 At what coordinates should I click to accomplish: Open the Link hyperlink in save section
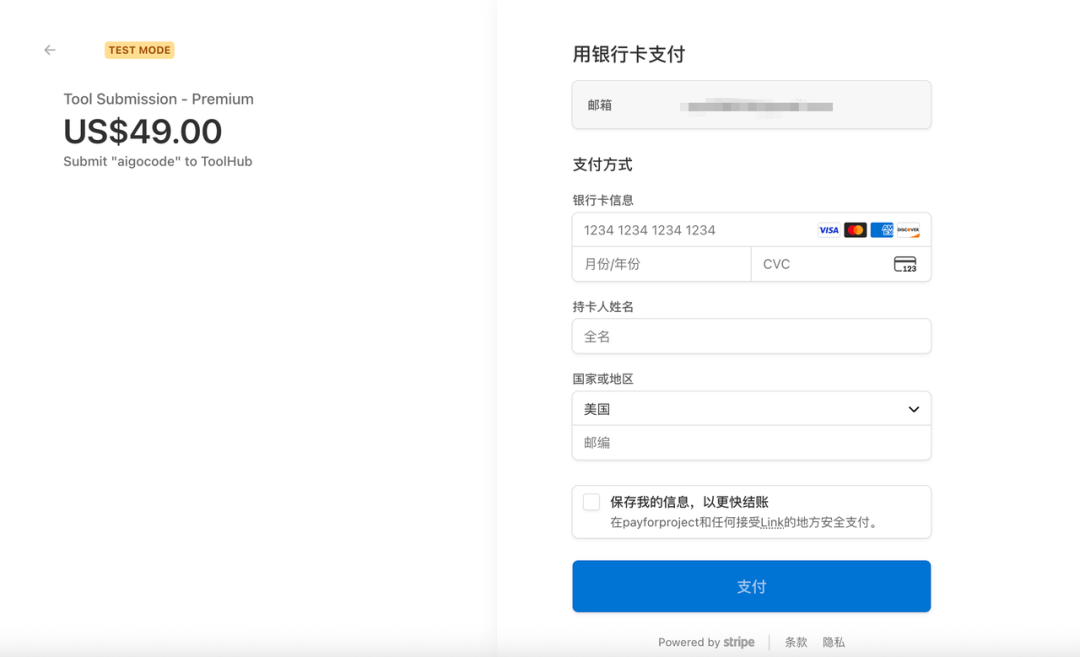(770, 521)
